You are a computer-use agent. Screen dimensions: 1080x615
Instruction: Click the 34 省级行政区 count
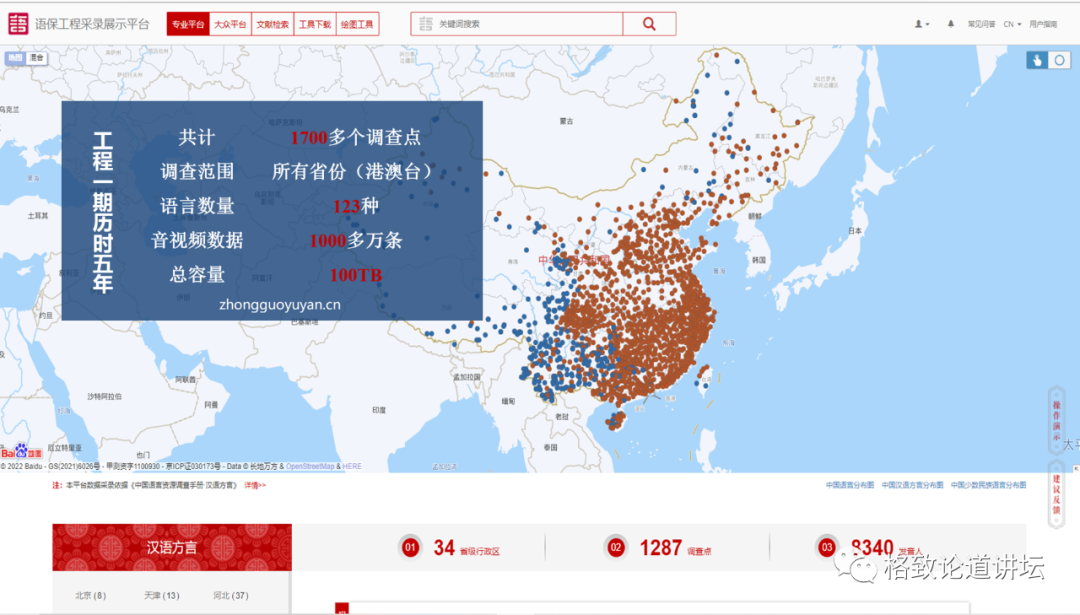pos(444,548)
